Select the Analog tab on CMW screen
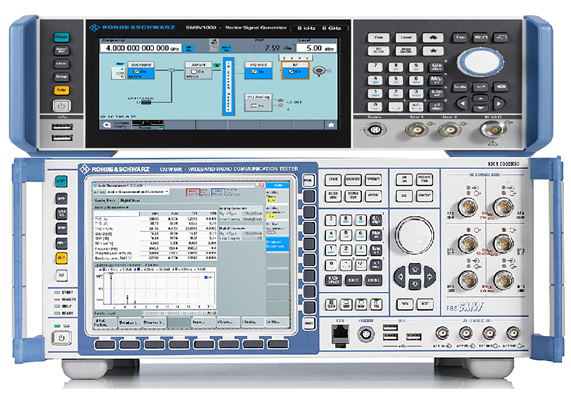Image resolution: width=571 pixels, height=400 pixels. (106, 200)
